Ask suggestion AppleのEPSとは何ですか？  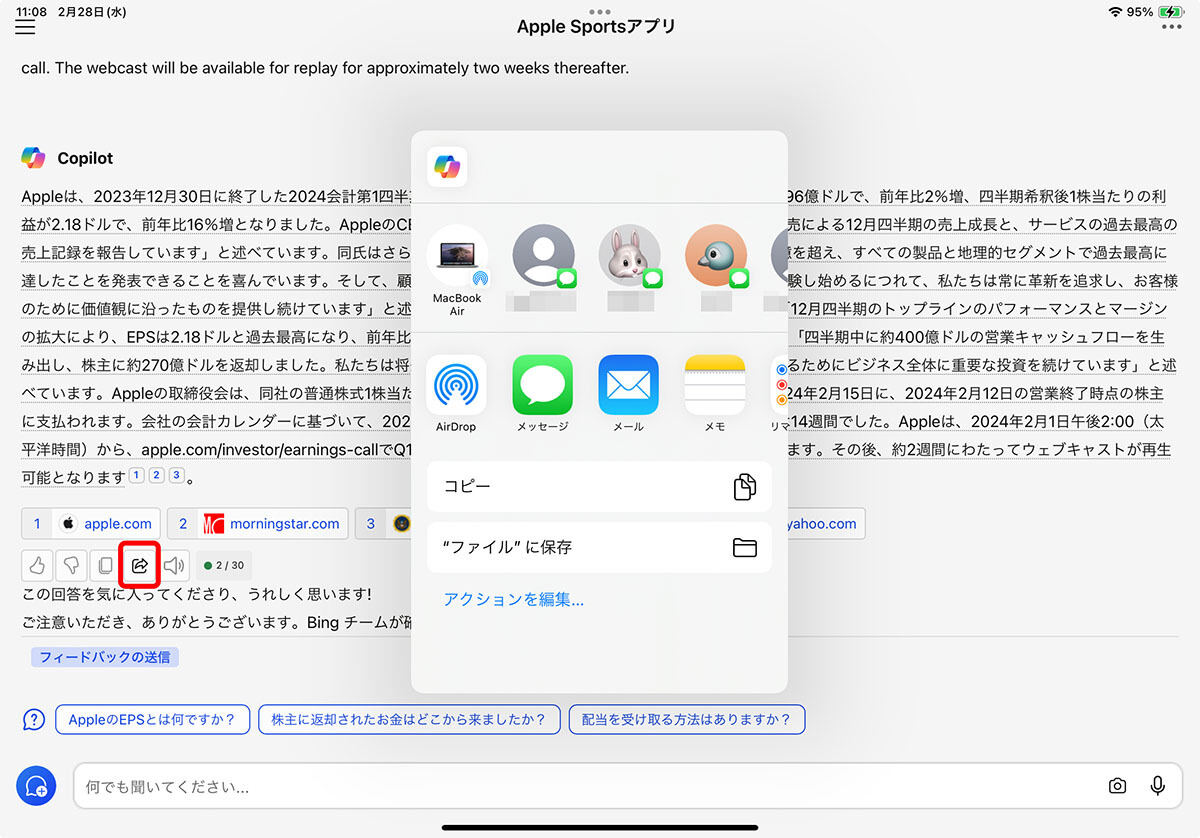click(x=152, y=720)
